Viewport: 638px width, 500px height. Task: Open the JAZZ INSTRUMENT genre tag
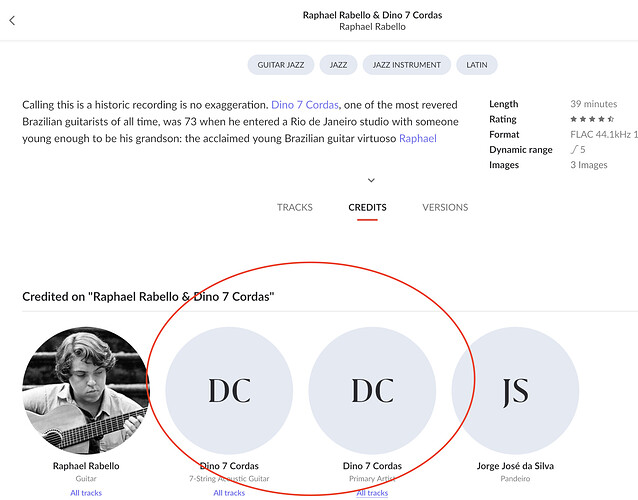406,65
